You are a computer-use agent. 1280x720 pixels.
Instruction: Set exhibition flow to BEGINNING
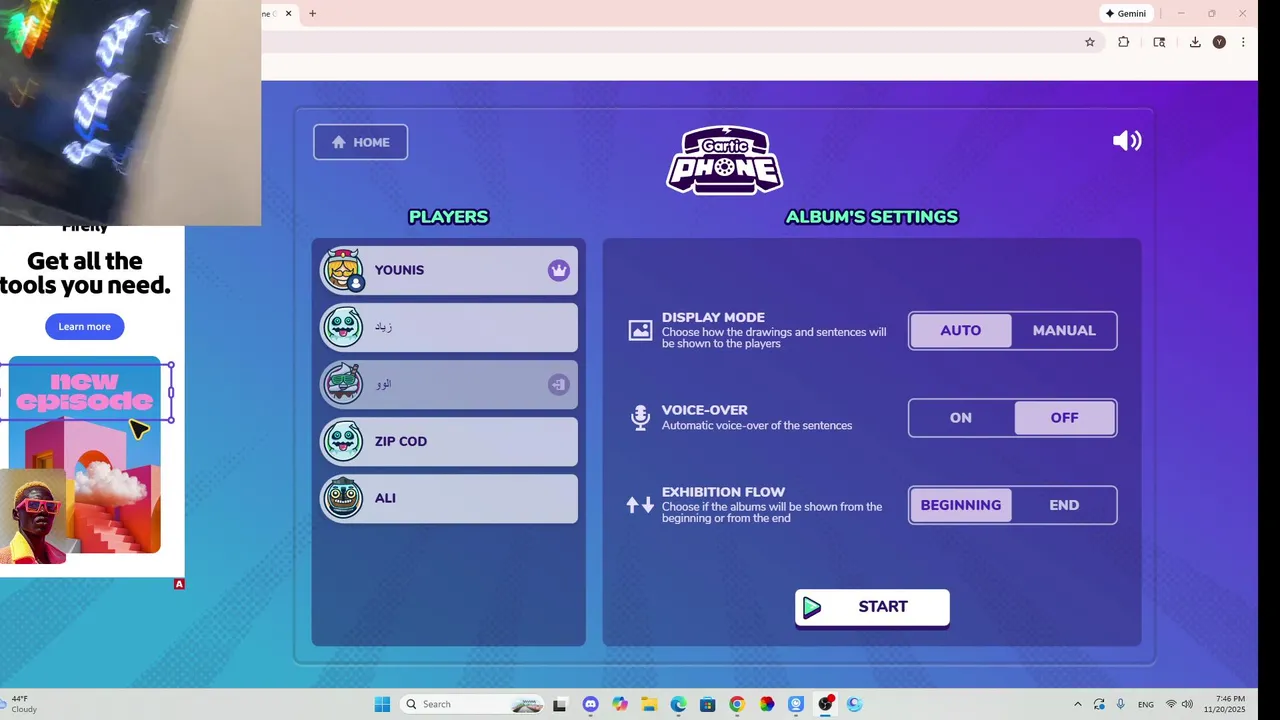(x=960, y=505)
